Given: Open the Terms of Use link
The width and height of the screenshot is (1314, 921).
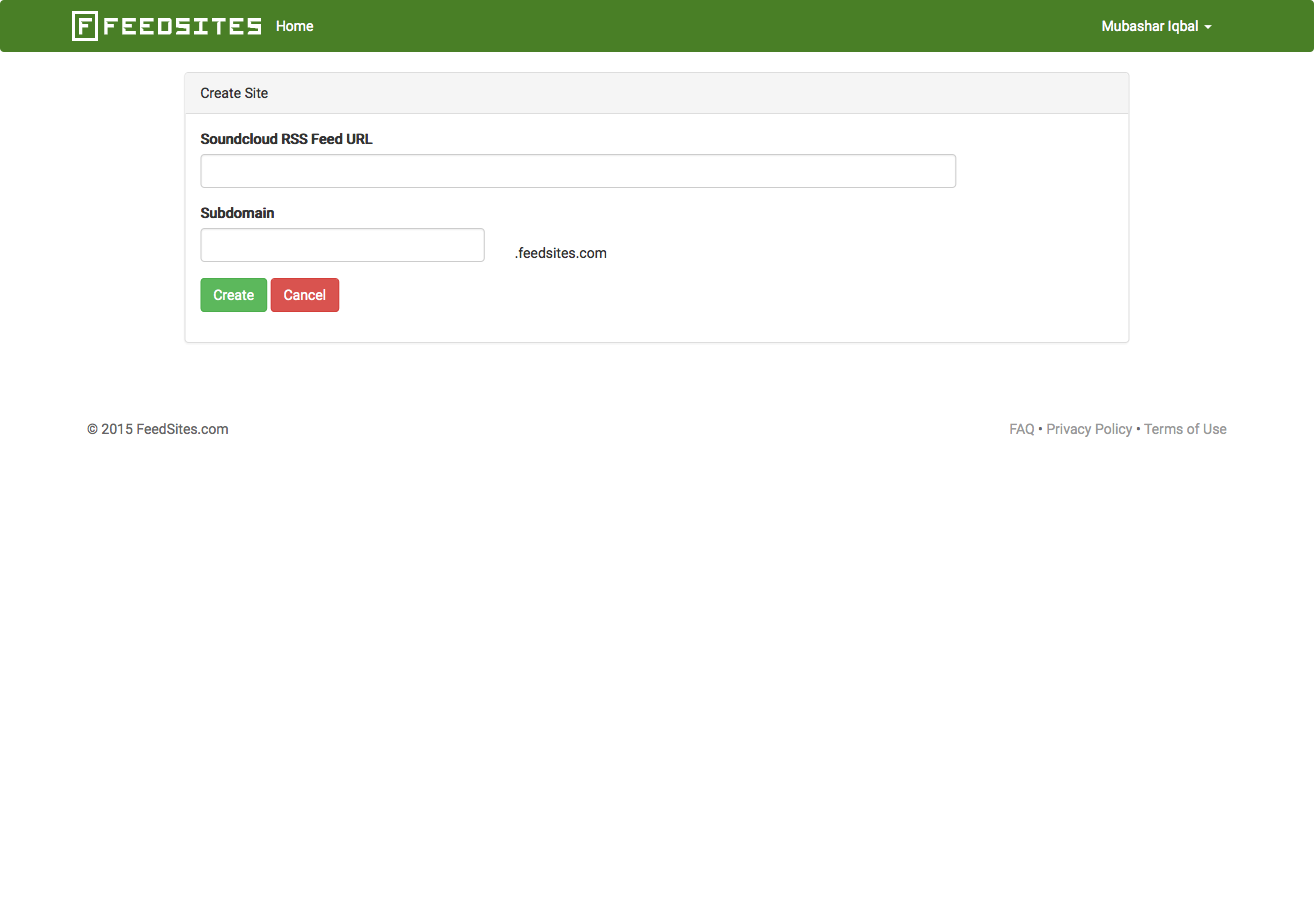Looking at the screenshot, I should coord(1185,428).
